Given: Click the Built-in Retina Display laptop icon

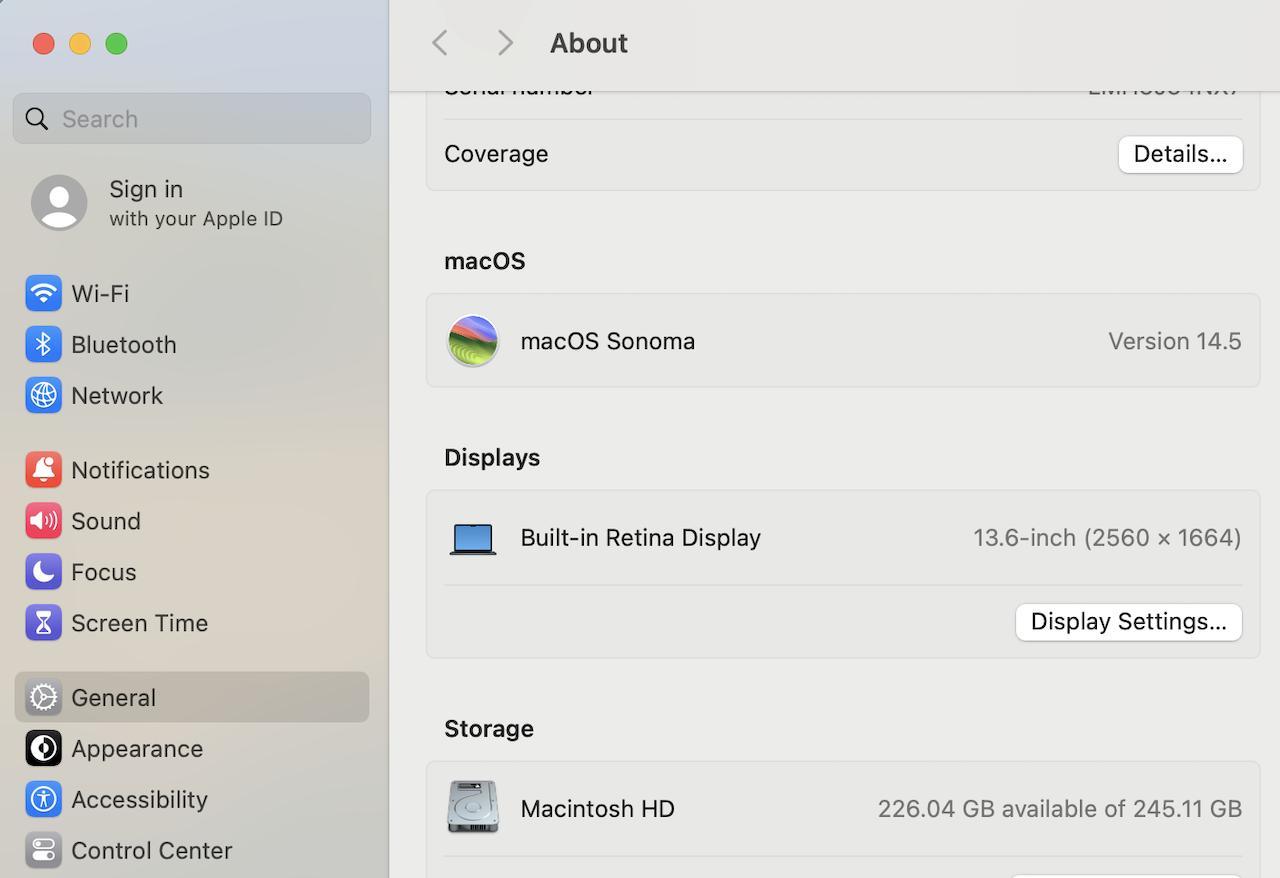Looking at the screenshot, I should (473, 538).
